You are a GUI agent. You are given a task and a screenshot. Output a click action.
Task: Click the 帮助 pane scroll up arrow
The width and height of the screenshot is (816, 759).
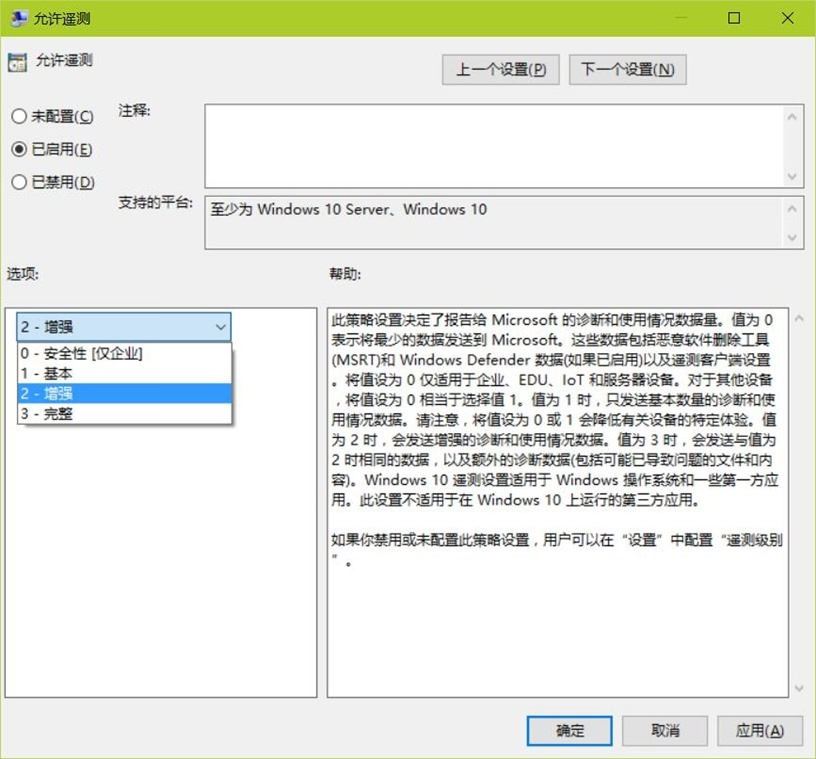click(799, 319)
